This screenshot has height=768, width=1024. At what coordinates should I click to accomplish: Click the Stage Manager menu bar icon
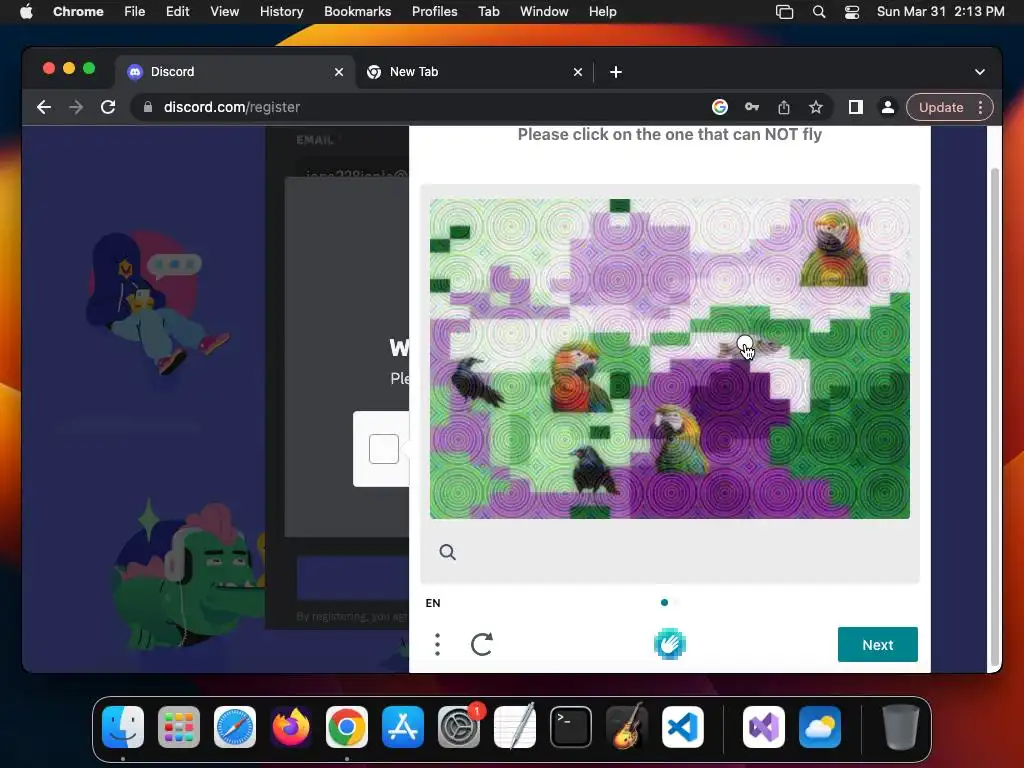tap(784, 12)
